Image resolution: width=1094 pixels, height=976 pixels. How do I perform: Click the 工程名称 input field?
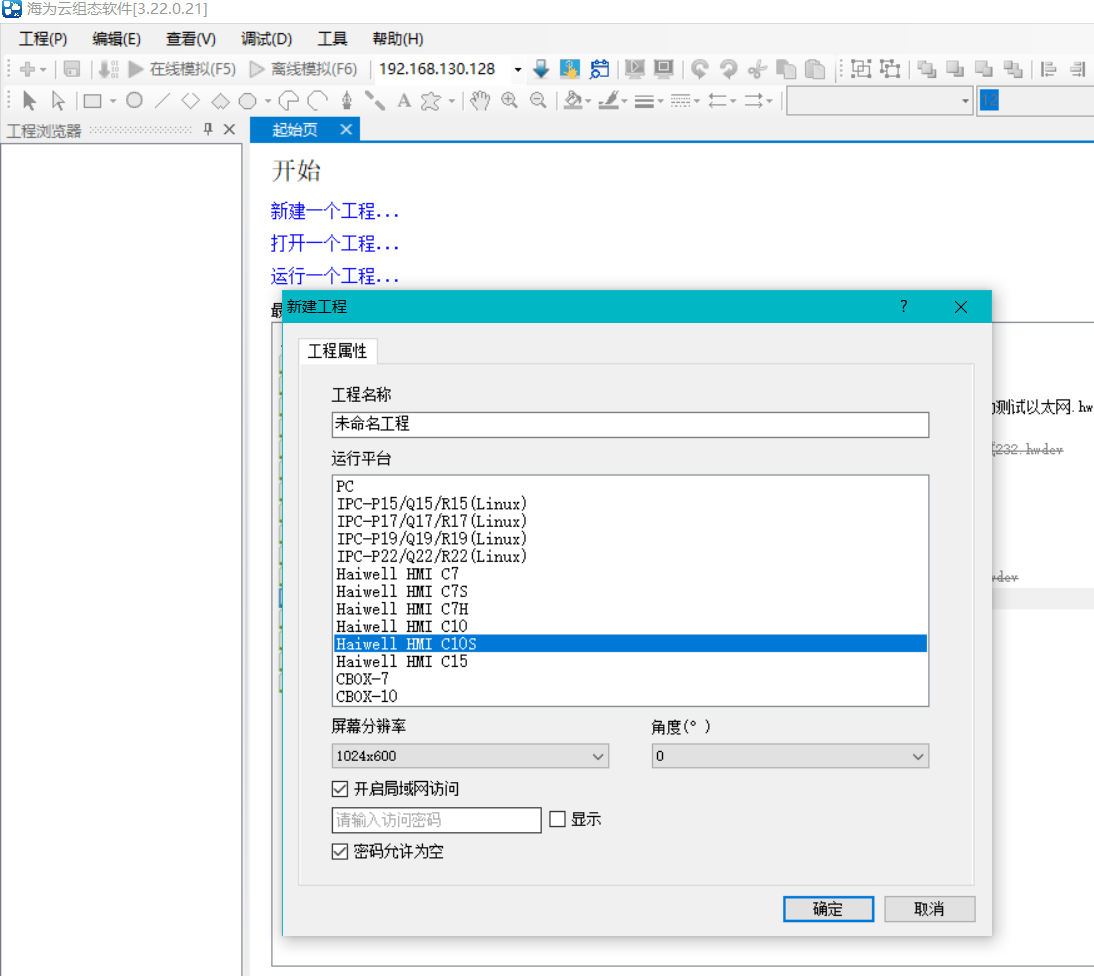[630, 424]
